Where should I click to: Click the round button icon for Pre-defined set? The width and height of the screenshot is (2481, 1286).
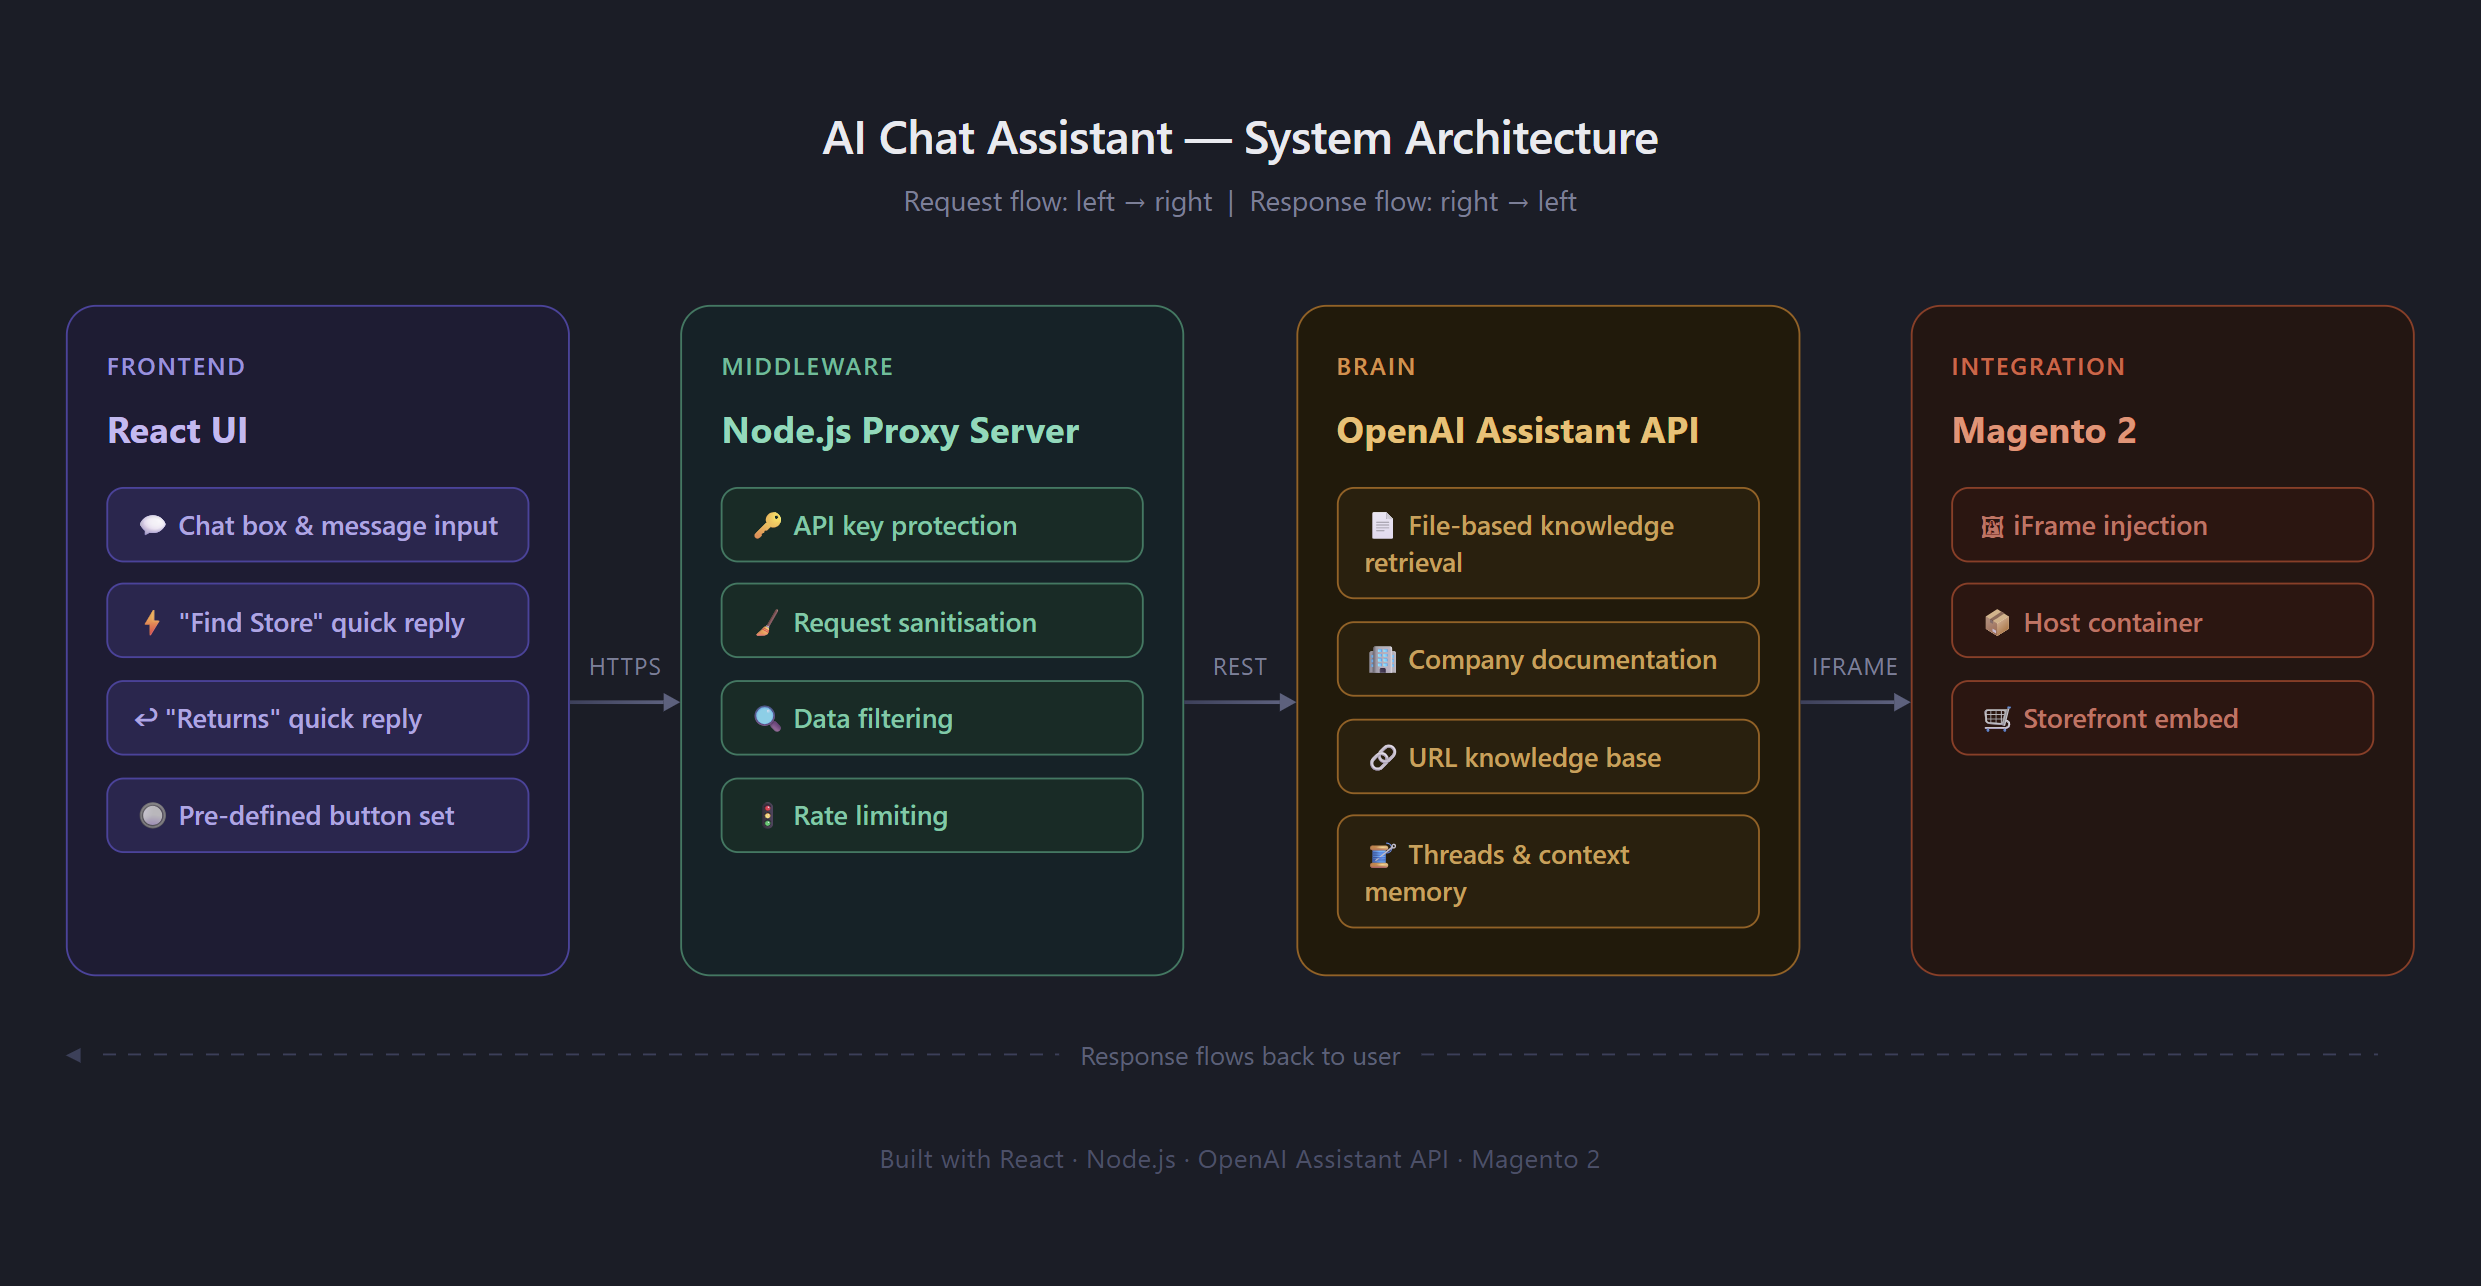point(152,815)
